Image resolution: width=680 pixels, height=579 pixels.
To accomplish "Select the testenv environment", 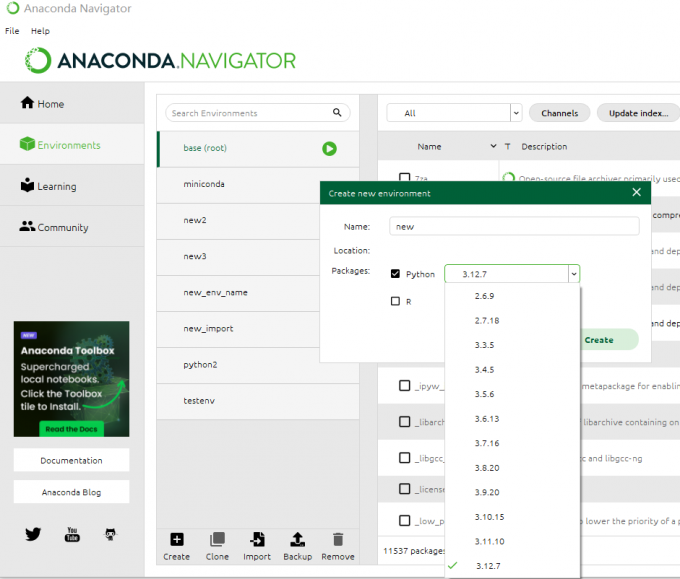I will pyautogui.click(x=258, y=401).
